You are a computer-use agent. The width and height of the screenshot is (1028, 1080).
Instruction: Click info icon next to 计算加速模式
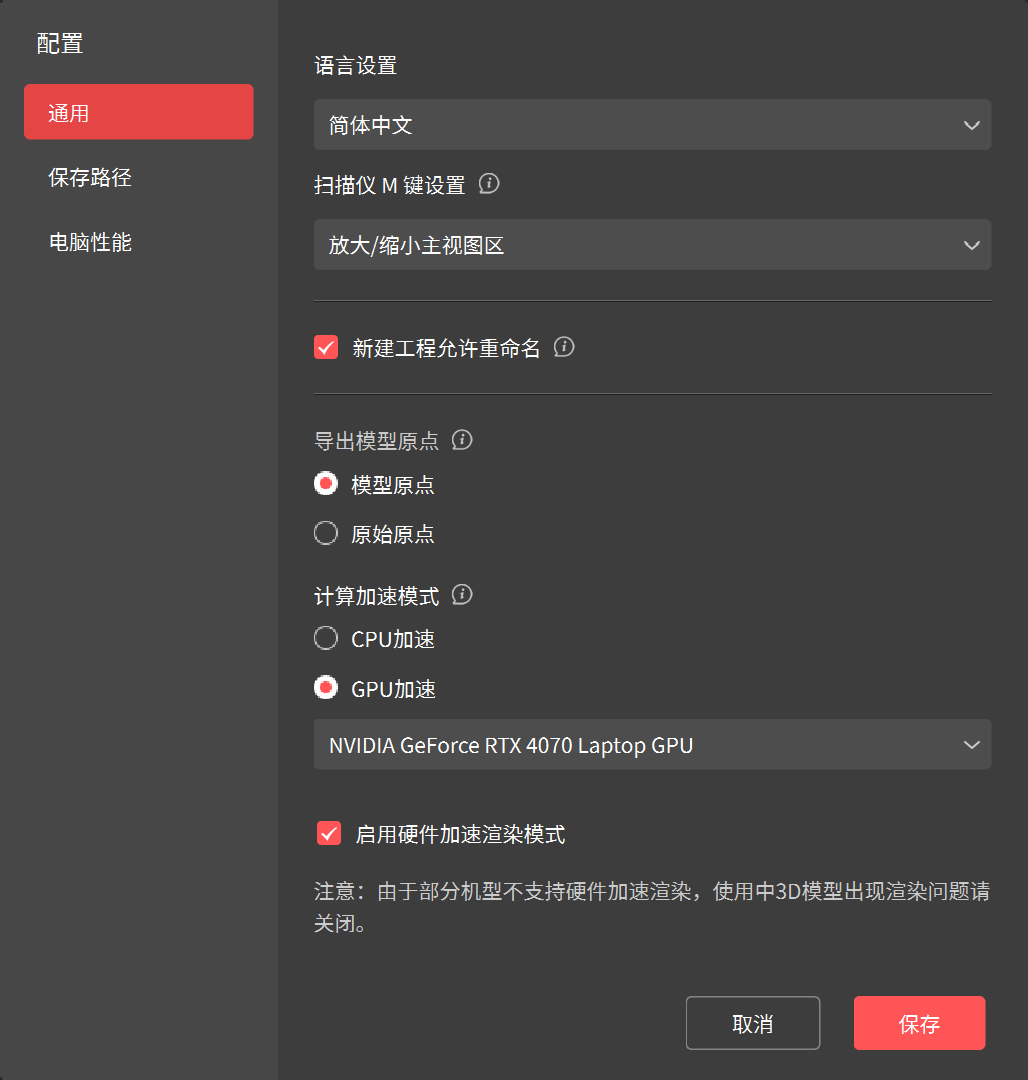pos(462,595)
